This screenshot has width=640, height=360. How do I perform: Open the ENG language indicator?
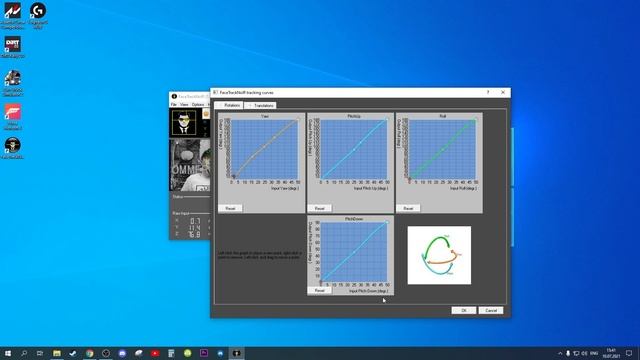click(x=594, y=353)
